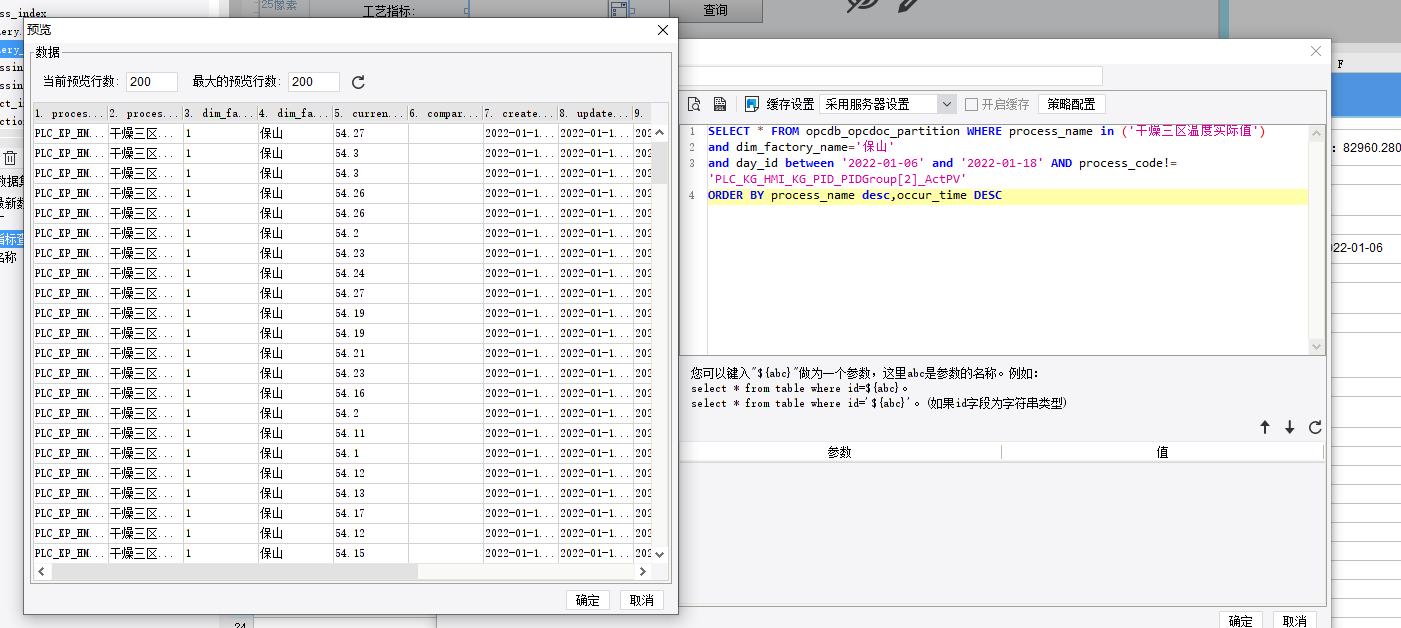The height and width of the screenshot is (628, 1401).
Task: Select column header '2. proces...'
Action: pos(145,114)
